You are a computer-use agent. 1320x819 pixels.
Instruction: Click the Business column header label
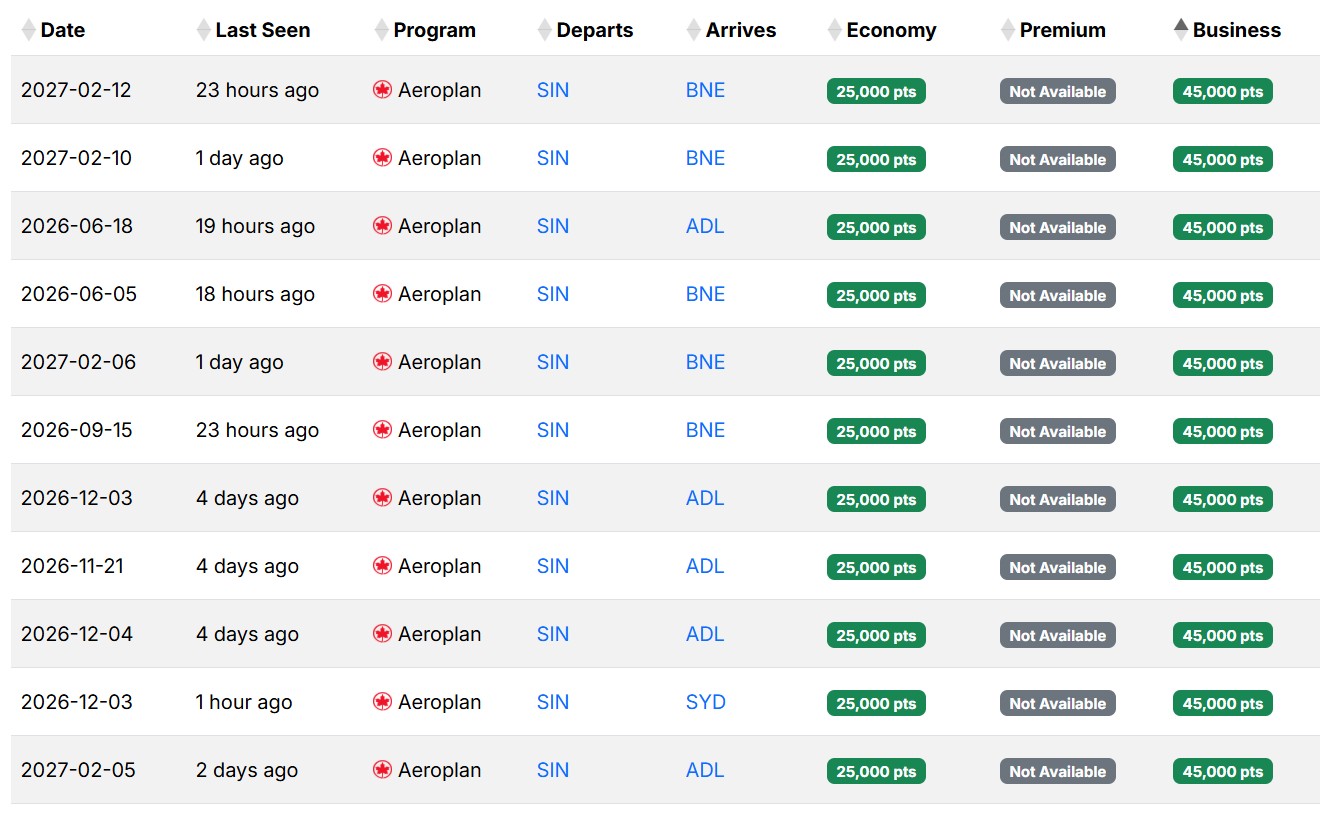coord(1236,30)
